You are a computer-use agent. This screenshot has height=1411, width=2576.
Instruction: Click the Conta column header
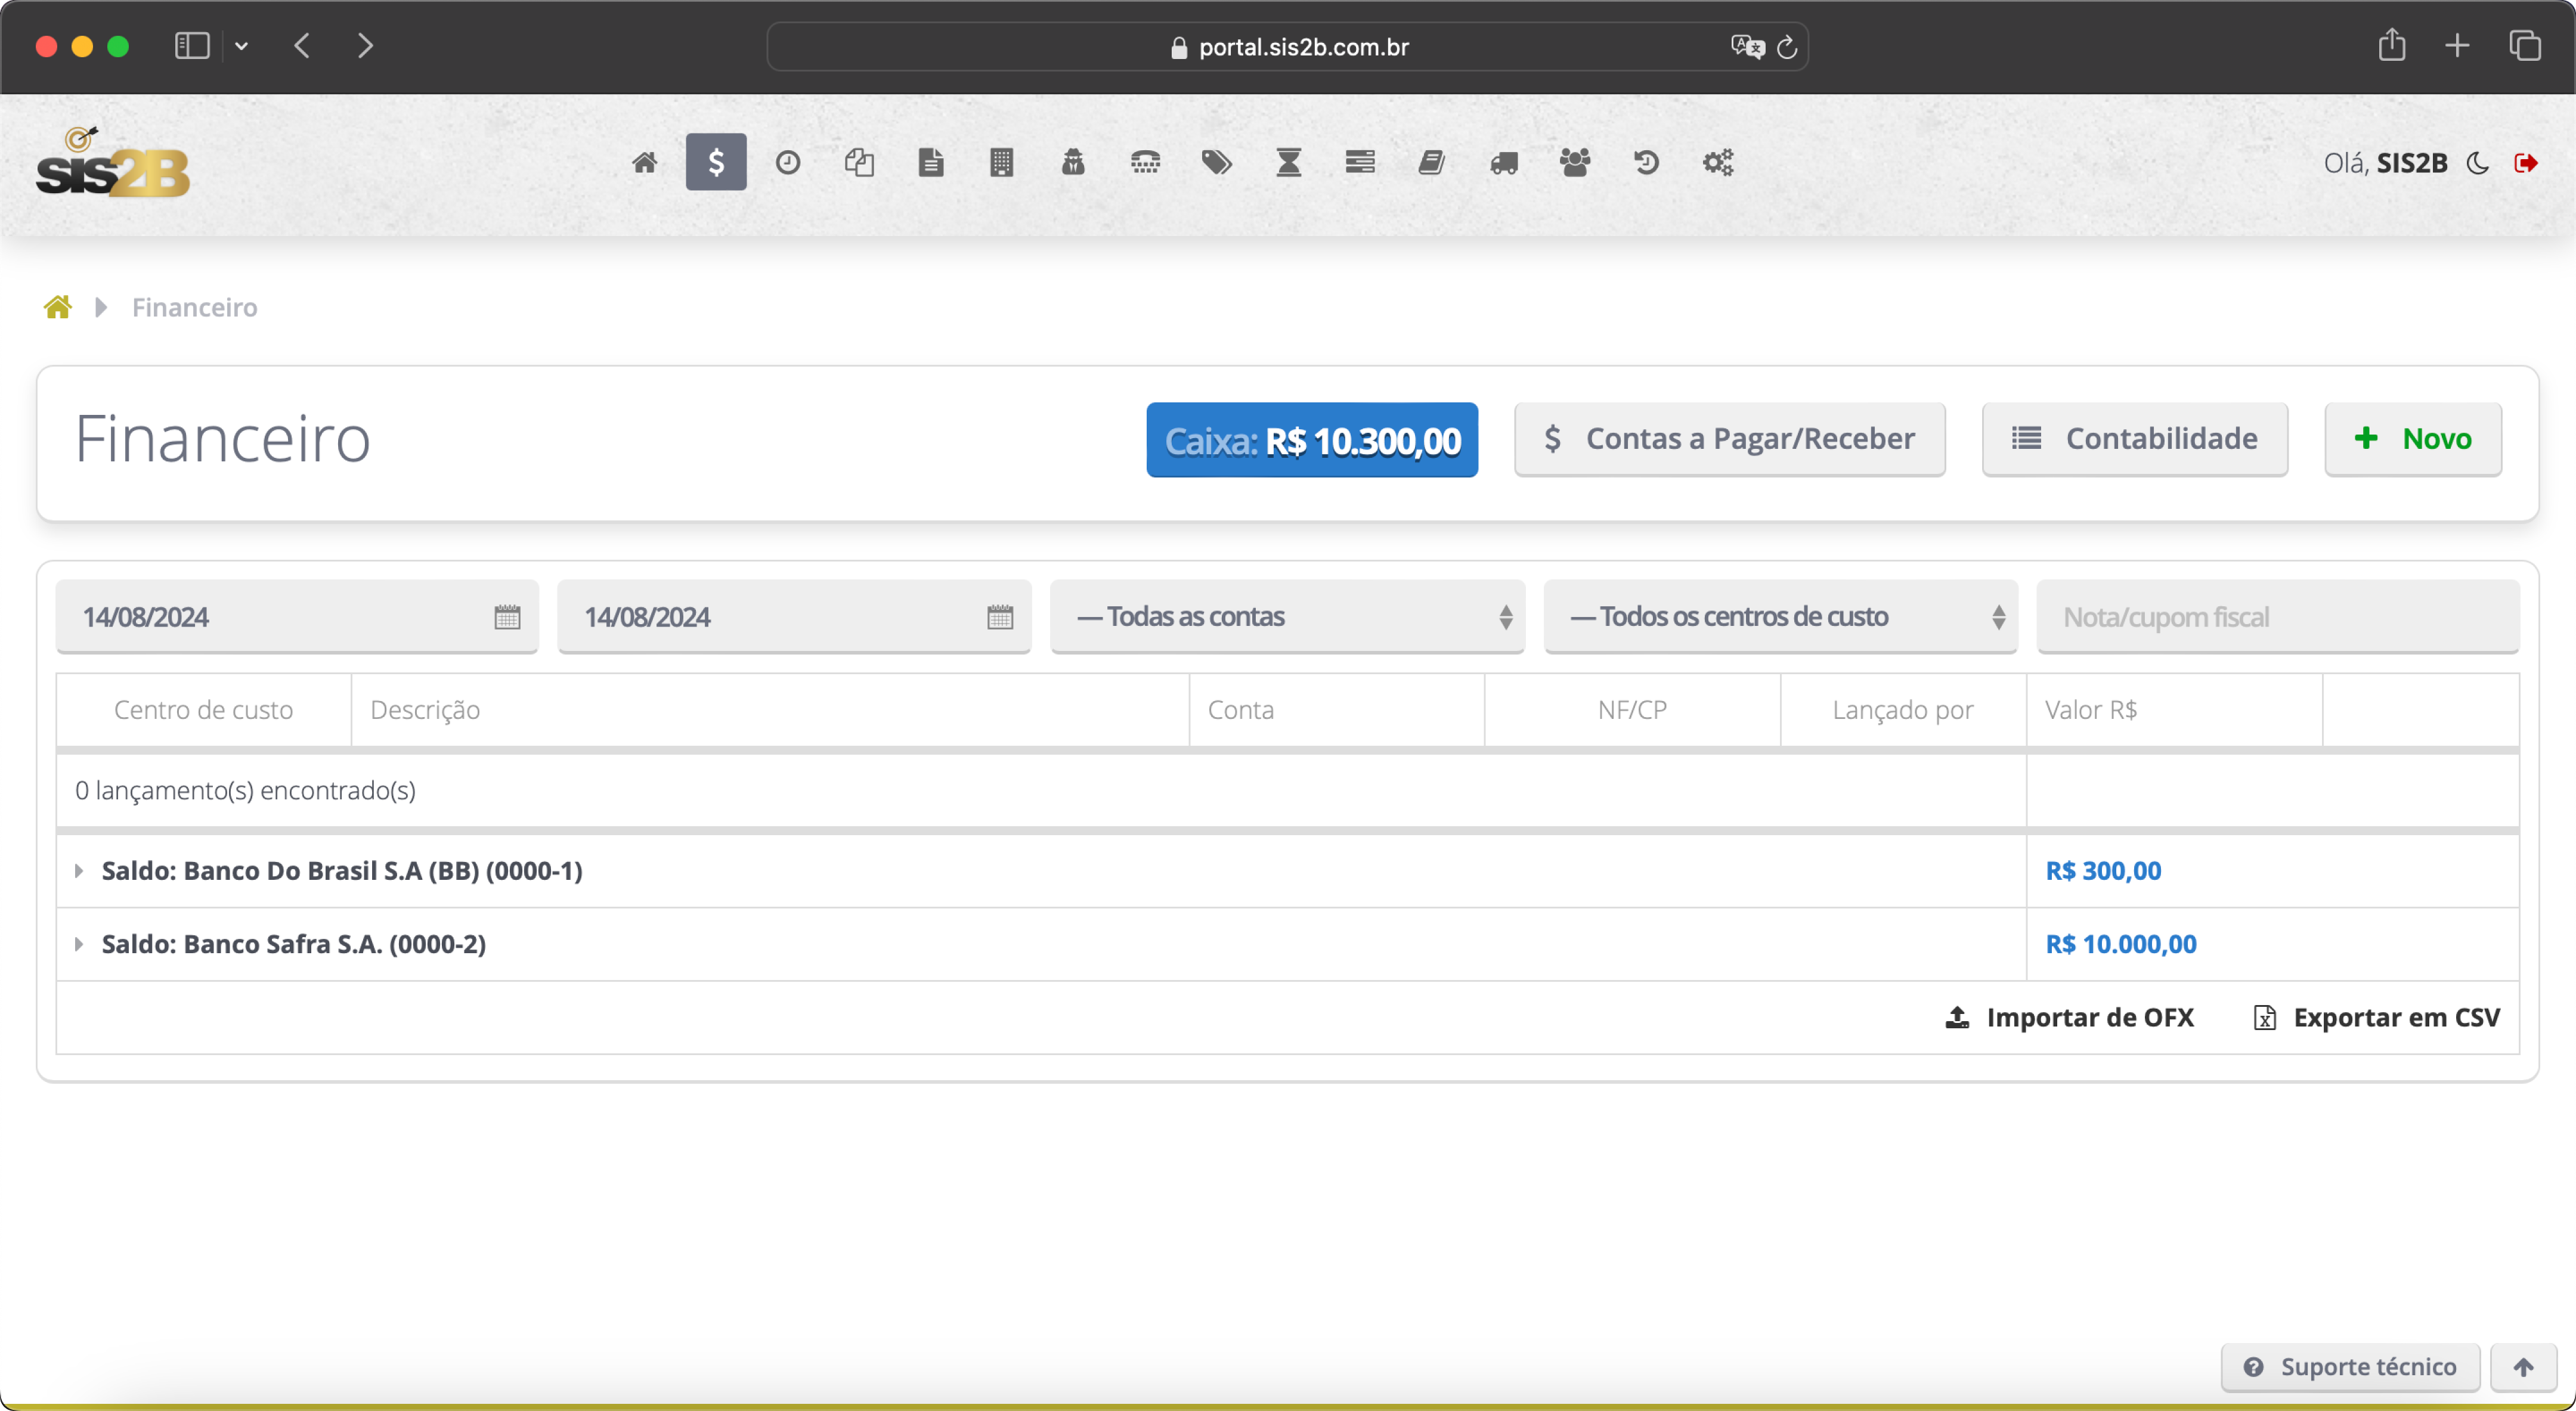(1337, 710)
